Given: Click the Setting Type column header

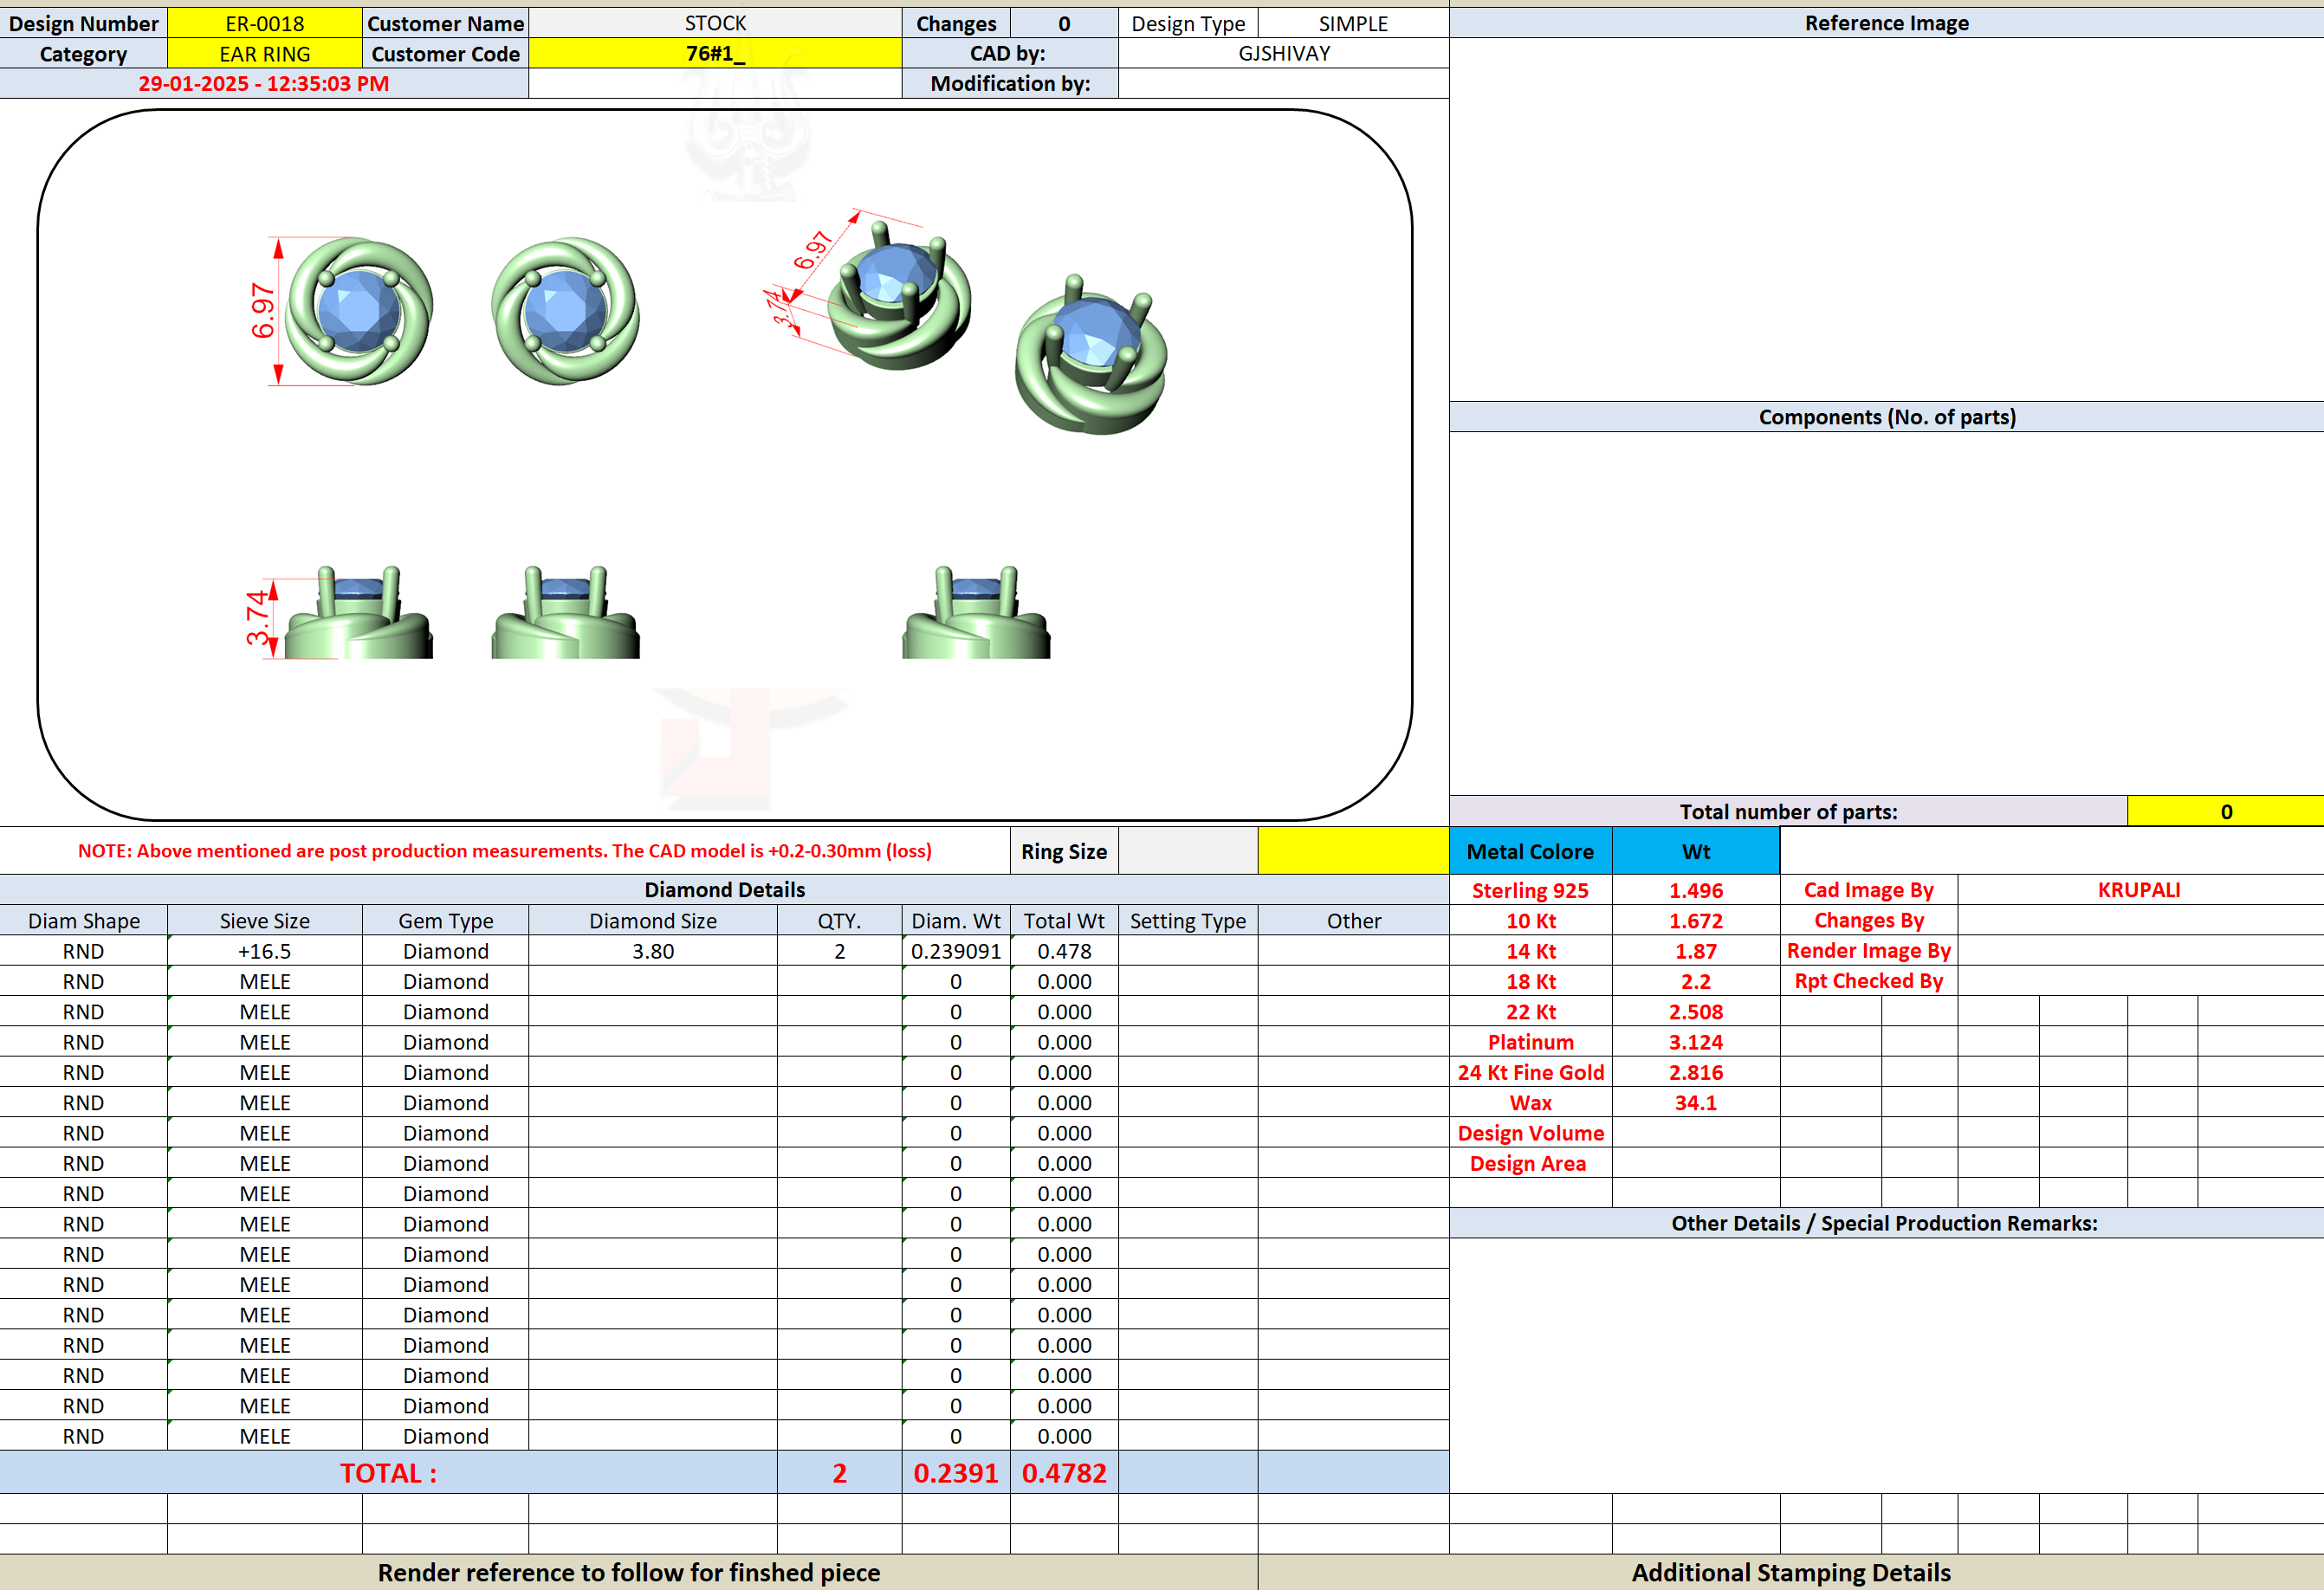Looking at the screenshot, I should [x=1188, y=921].
